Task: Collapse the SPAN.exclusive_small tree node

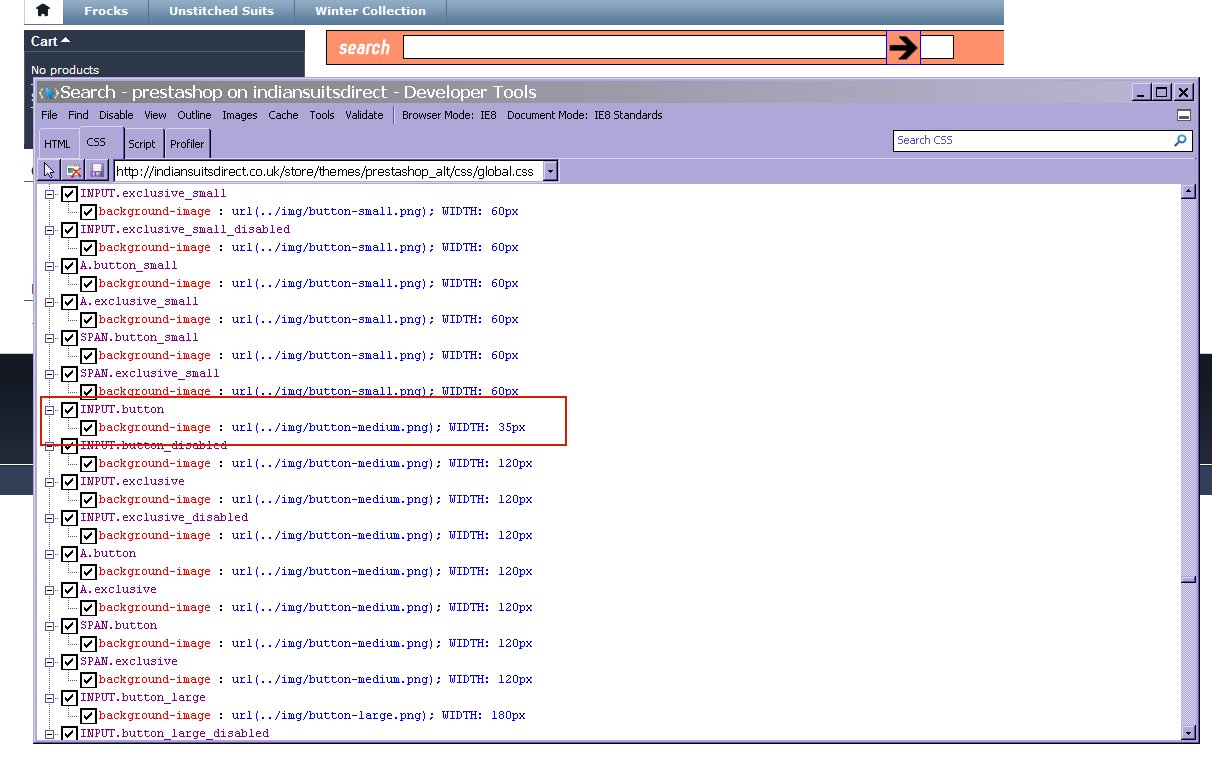Action: coord(50,374)
